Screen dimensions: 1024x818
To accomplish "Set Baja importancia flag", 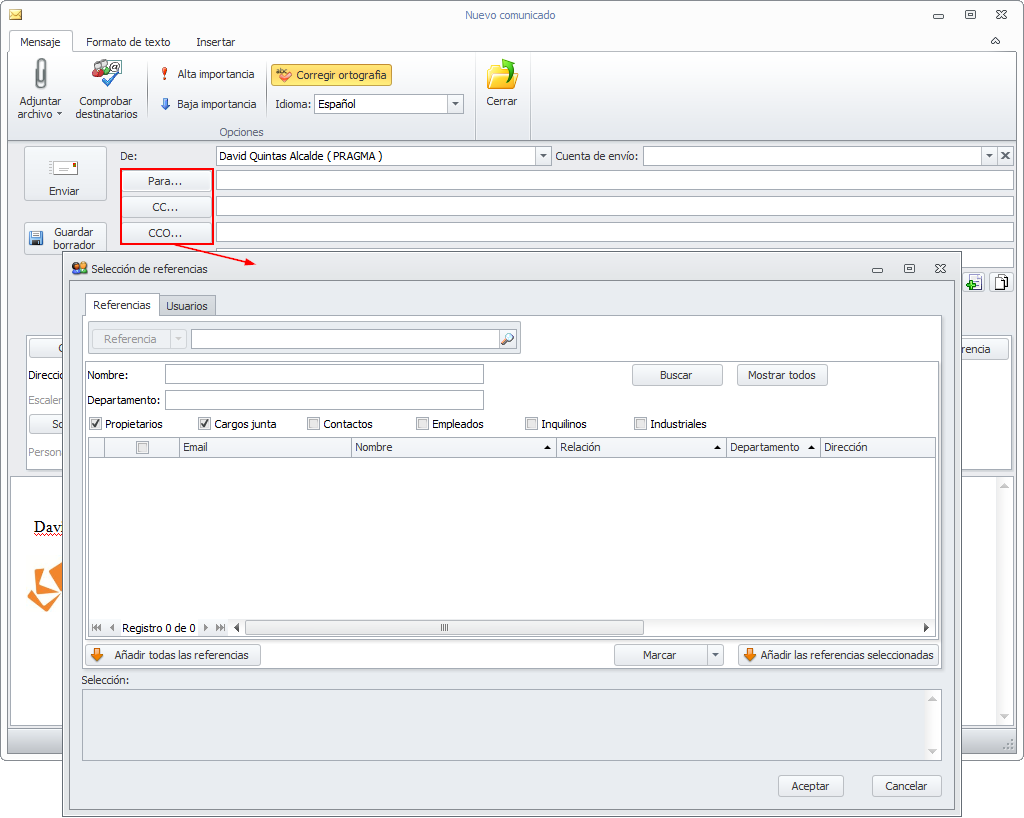I will point(208,104).
